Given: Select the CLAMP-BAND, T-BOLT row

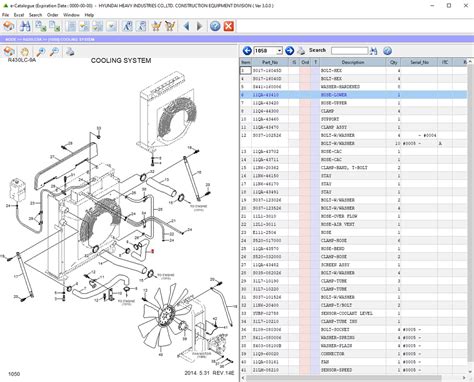Looking at the screenshot, I should point(354,168).
